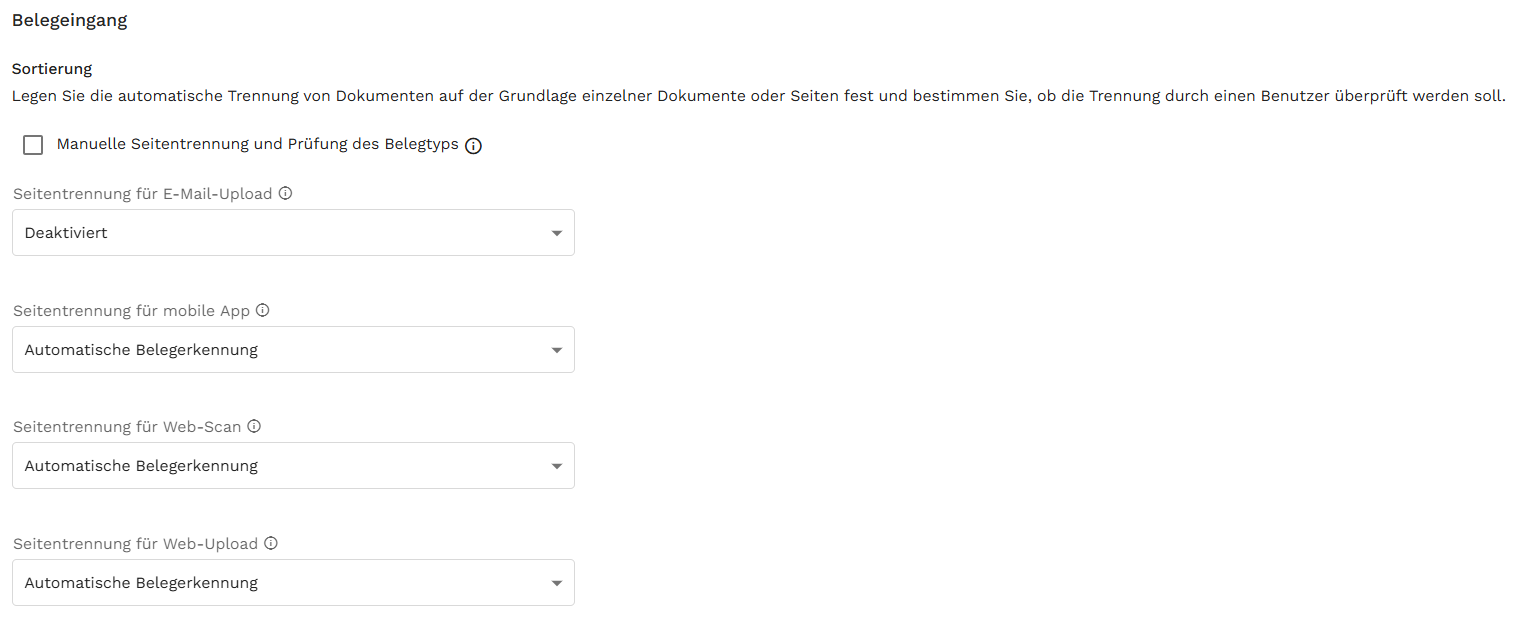The image size is (1522, 627).
Task: Click the arrow of E-Mail-Upload dropdown
Action: 557,233
